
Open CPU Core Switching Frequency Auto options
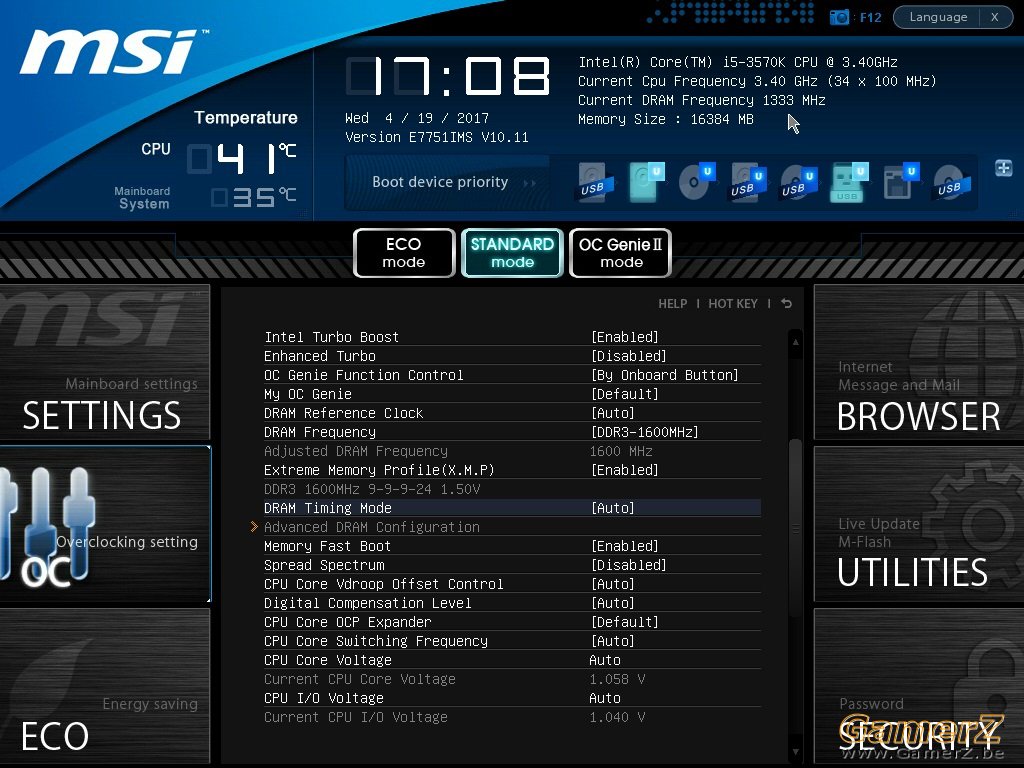click(613, 641)
